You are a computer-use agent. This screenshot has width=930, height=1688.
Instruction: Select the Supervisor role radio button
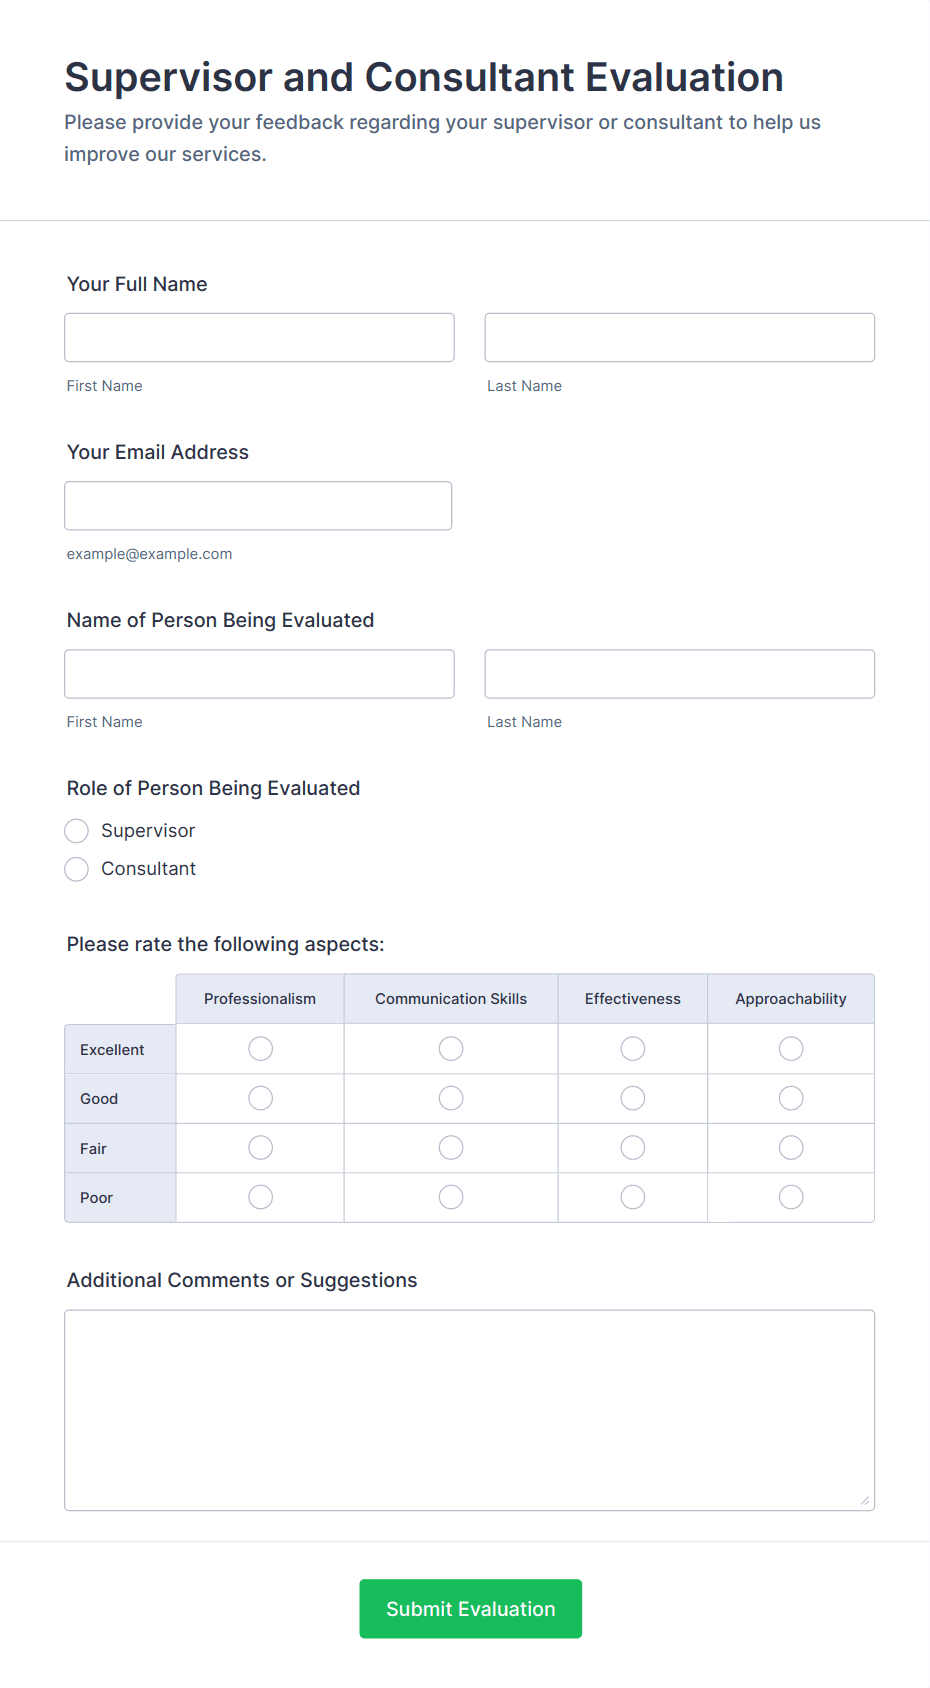coord(76,830)
